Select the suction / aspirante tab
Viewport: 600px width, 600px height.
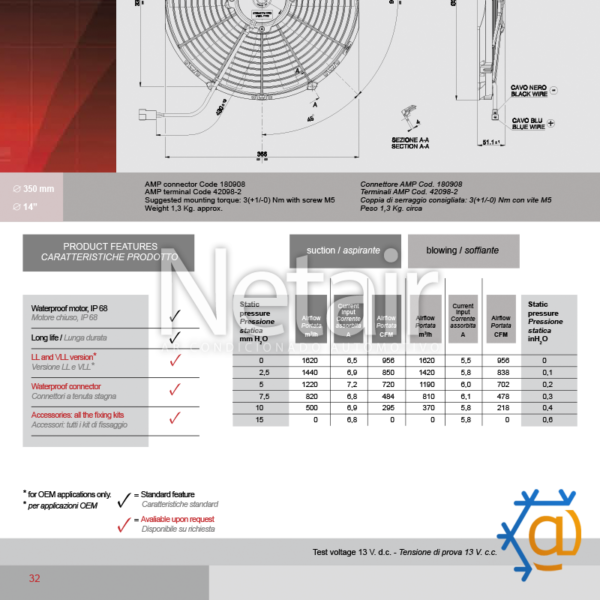point(345,251)
